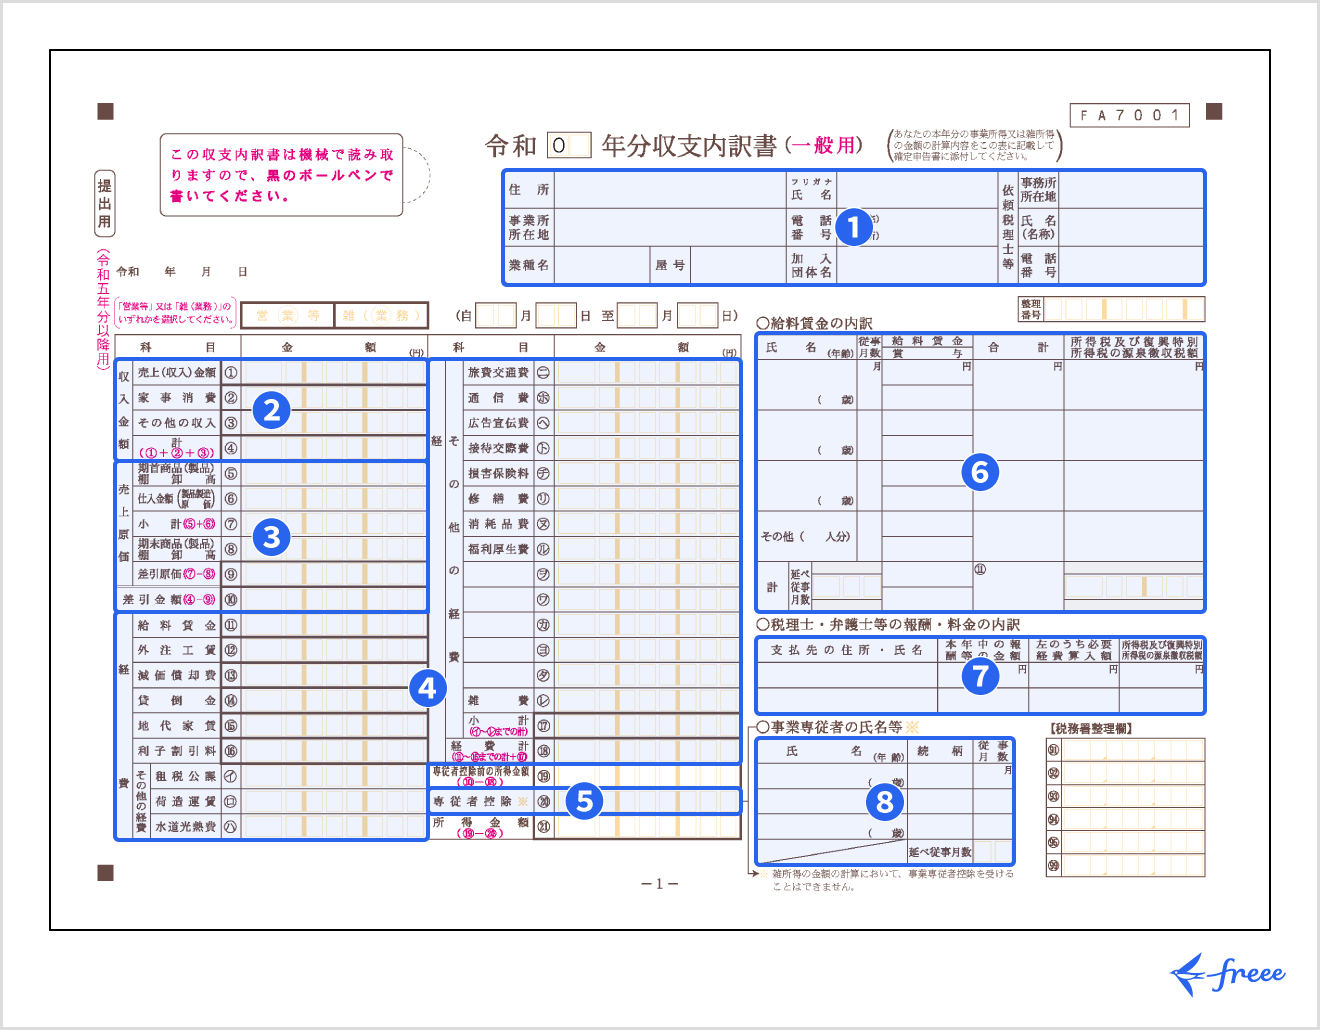This screenshot has height=1030, width=1320.
Task: Select the FA7001 code label
Action: pos(1128,114)
